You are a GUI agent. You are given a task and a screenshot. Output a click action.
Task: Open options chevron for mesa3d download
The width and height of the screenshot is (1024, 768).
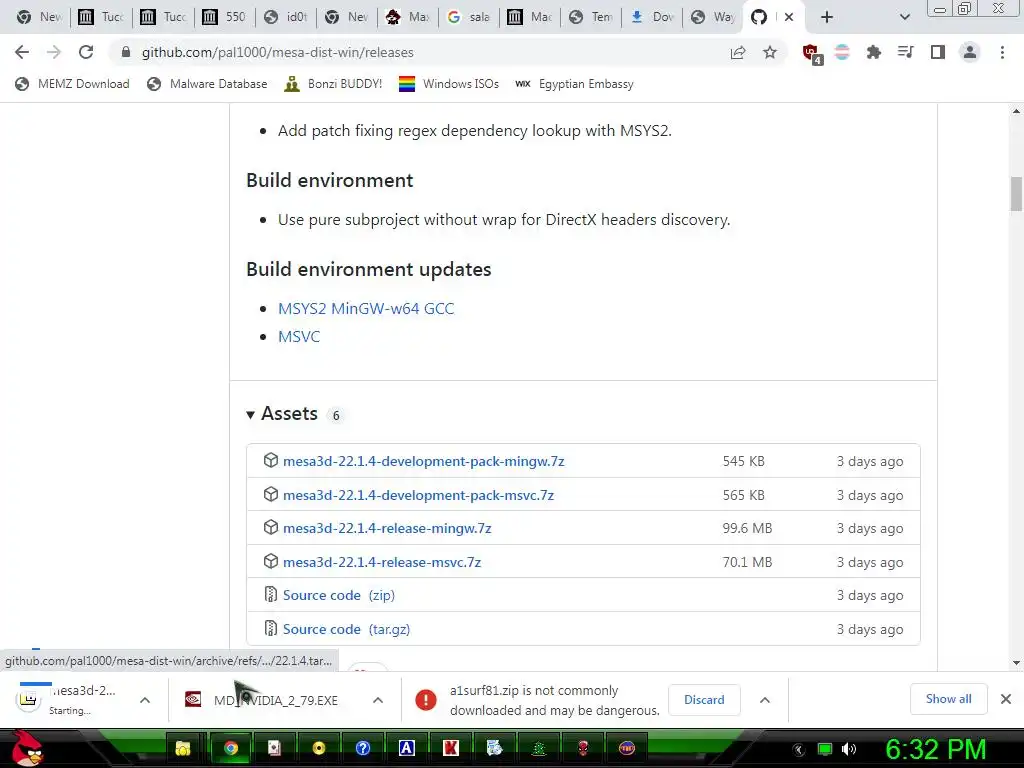(x=145, y=700)
